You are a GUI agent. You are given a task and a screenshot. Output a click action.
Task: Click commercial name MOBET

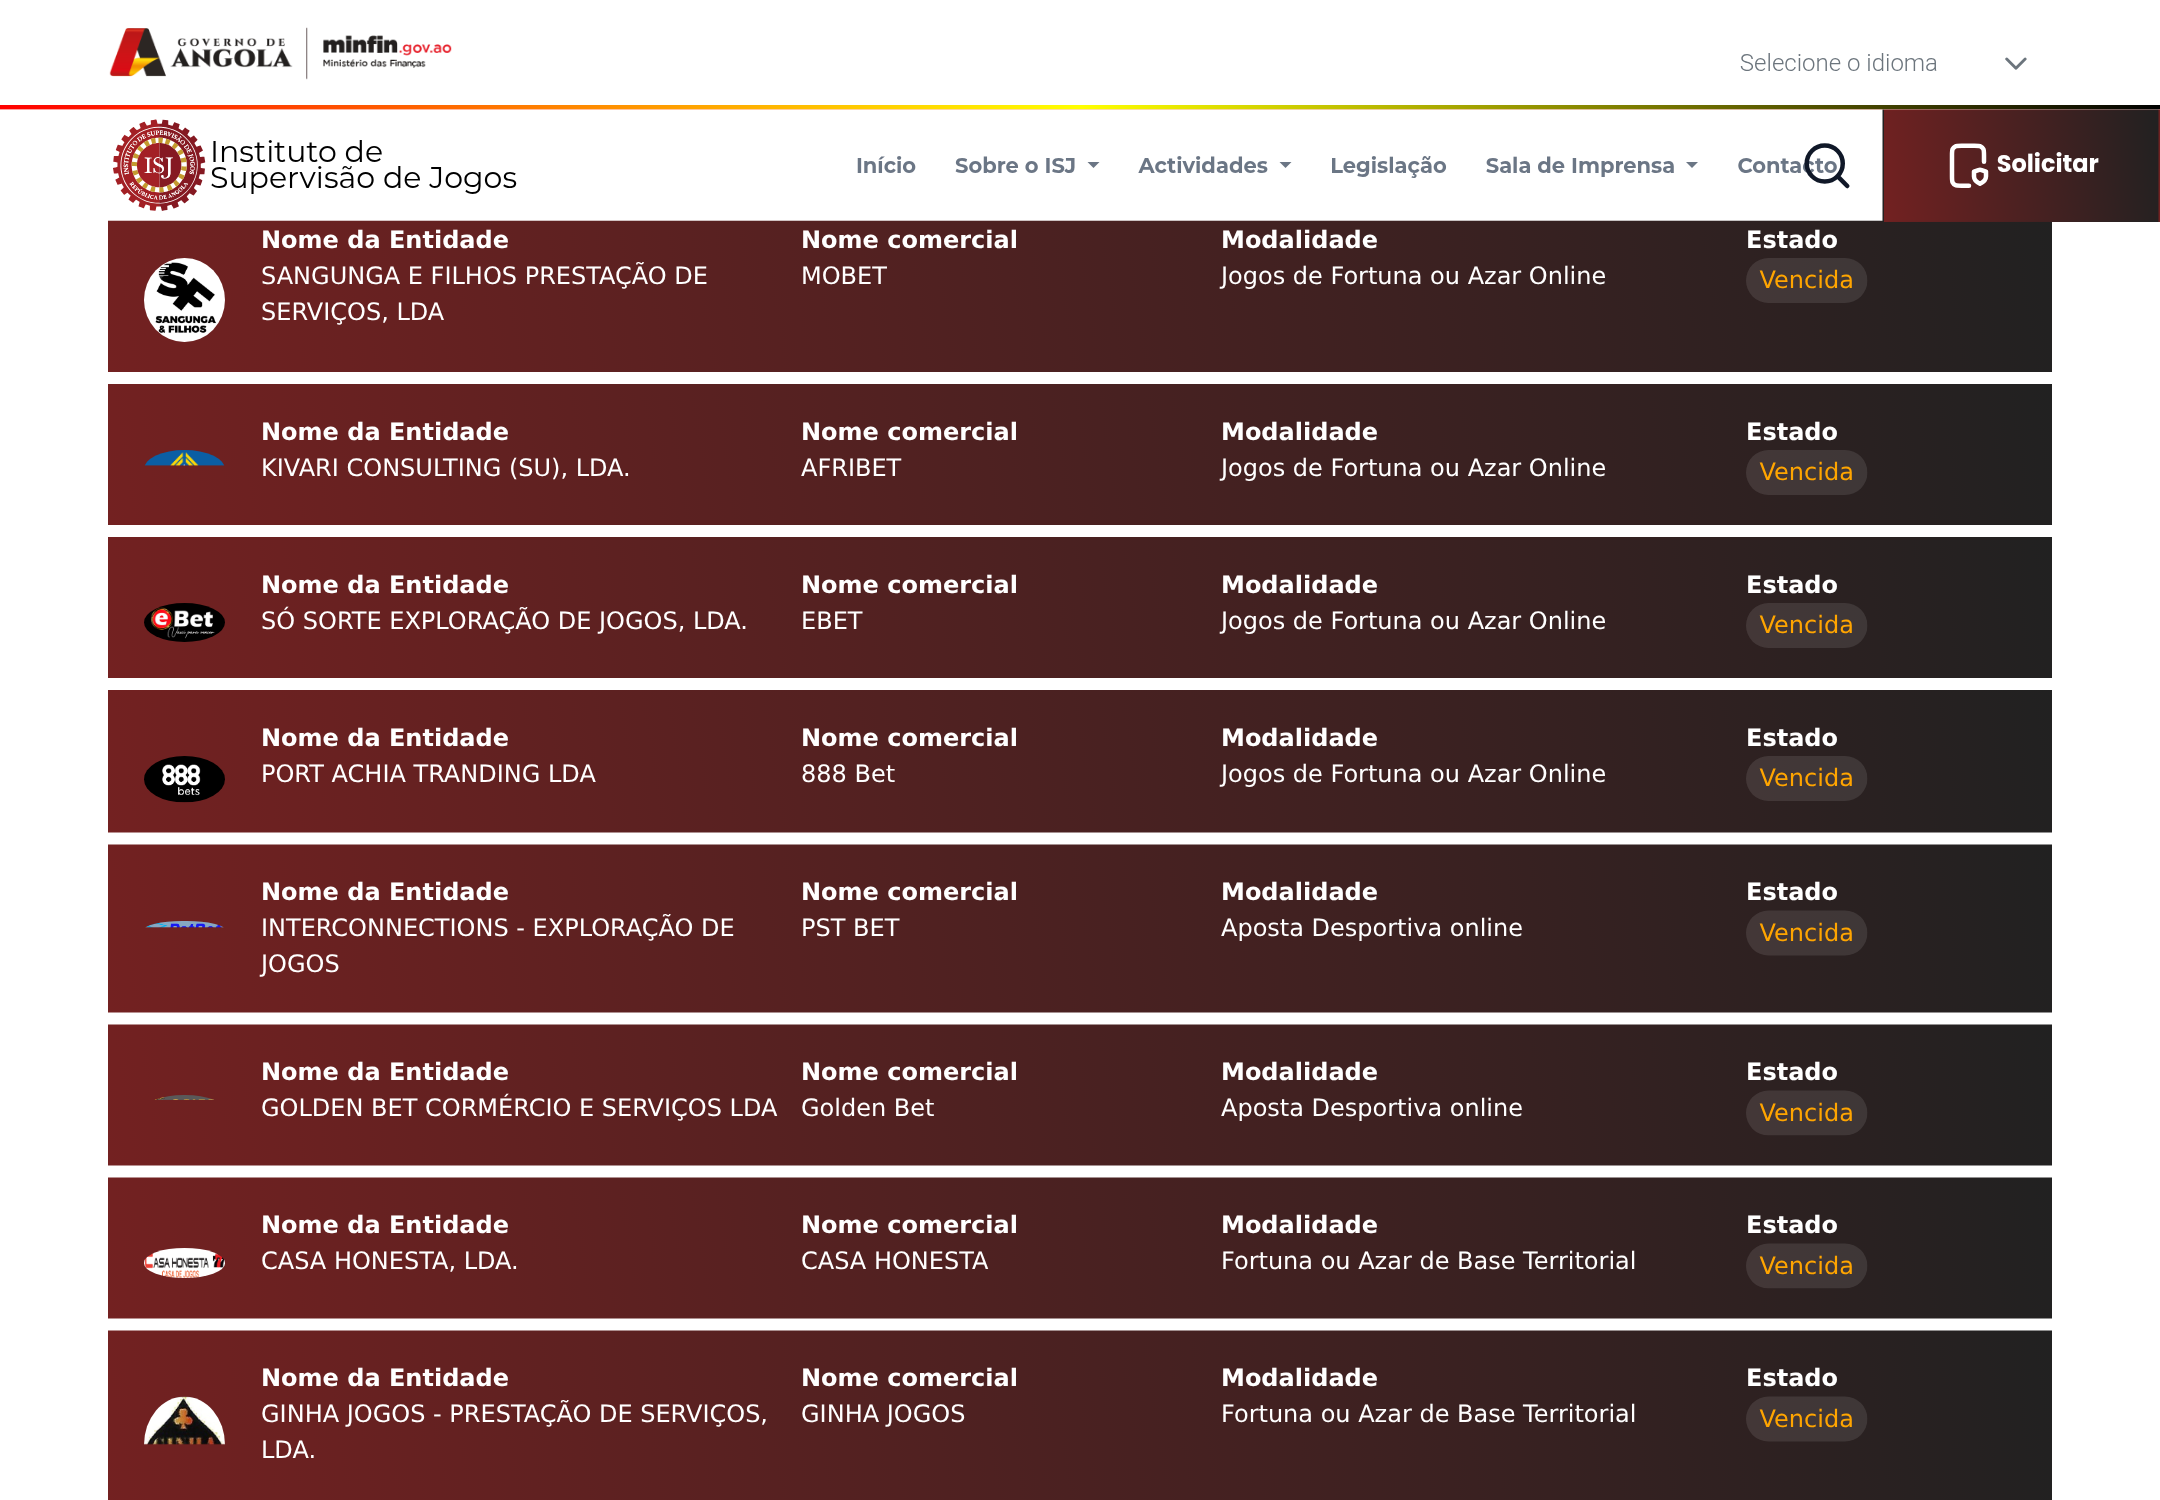(844, 276)
